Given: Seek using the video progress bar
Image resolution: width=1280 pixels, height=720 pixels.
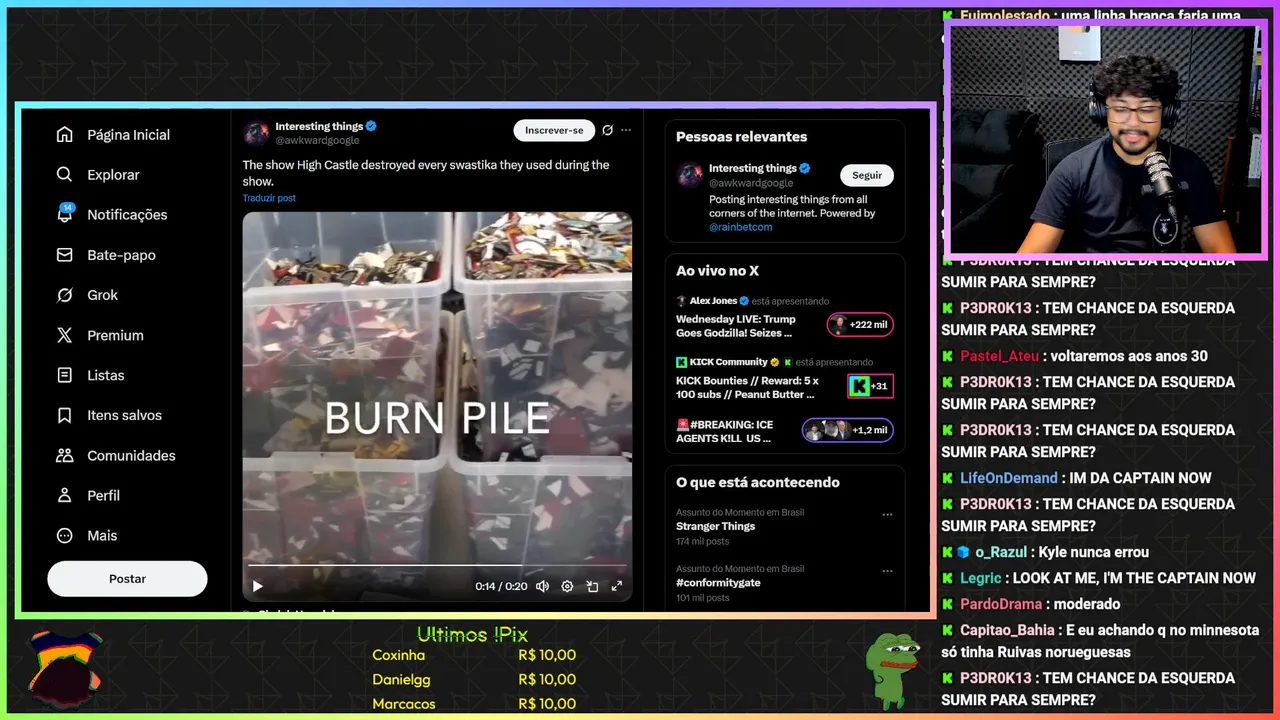Looking at the screenshot, I should click(437, 566).
